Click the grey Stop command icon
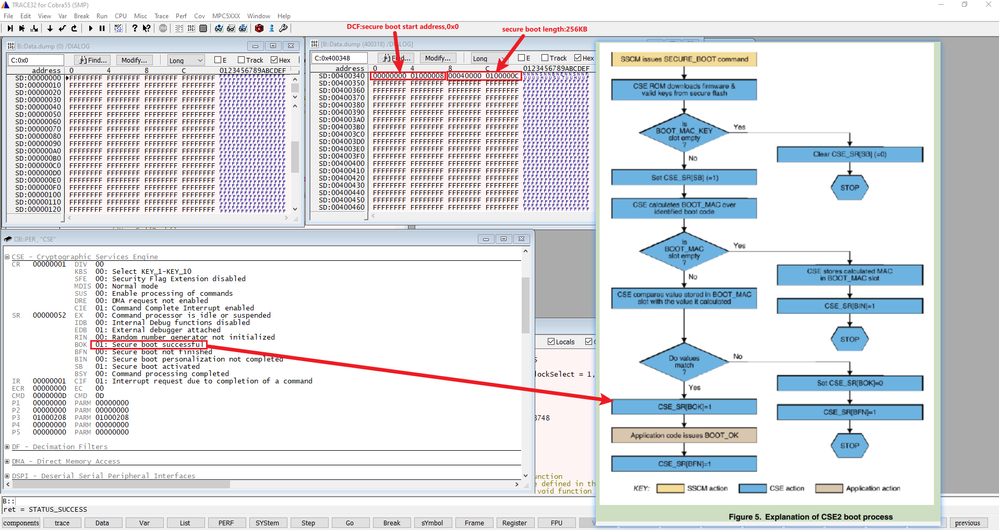Screen dimensions: 999x530 (163, 28)
